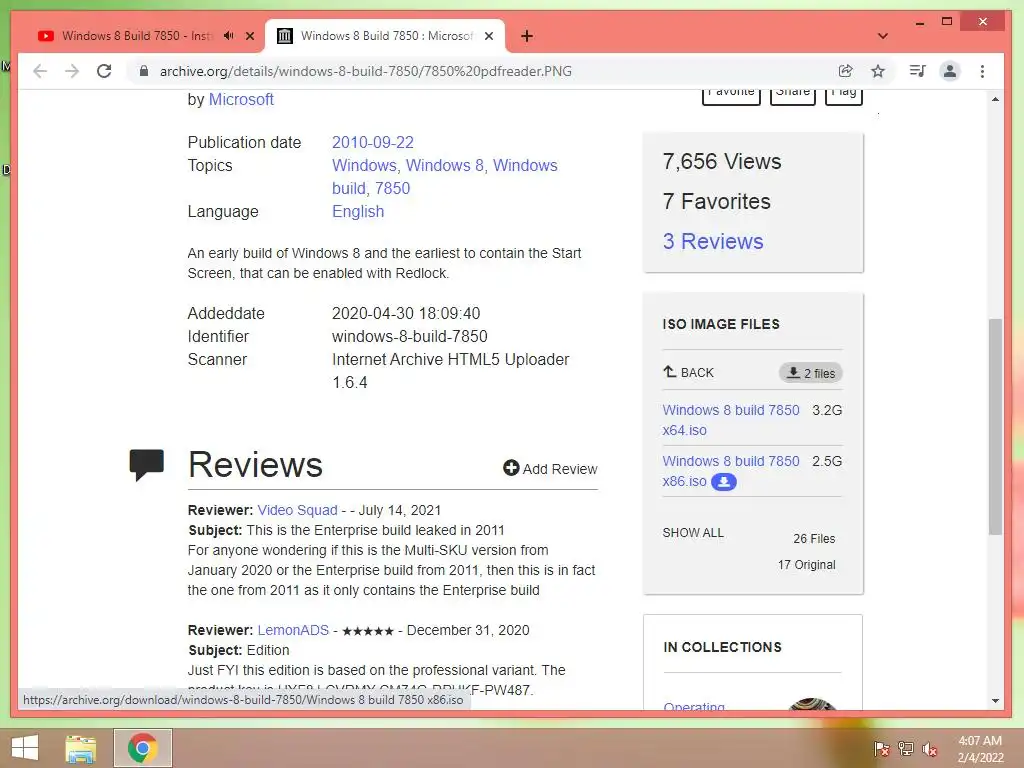This screenshot has height=768, width=1024.
Task: Open File Explorer from taskbar
Action: (81, 748)
